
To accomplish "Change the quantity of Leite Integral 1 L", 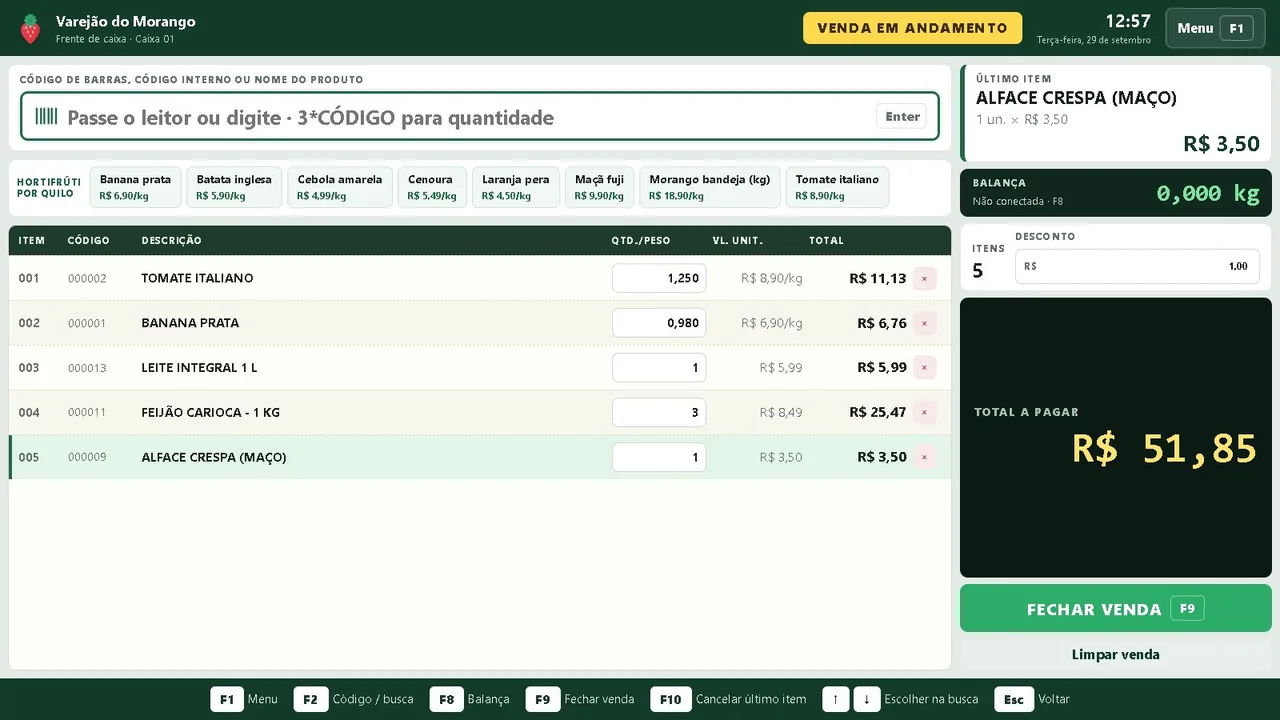I will click(x=659, y=368).
